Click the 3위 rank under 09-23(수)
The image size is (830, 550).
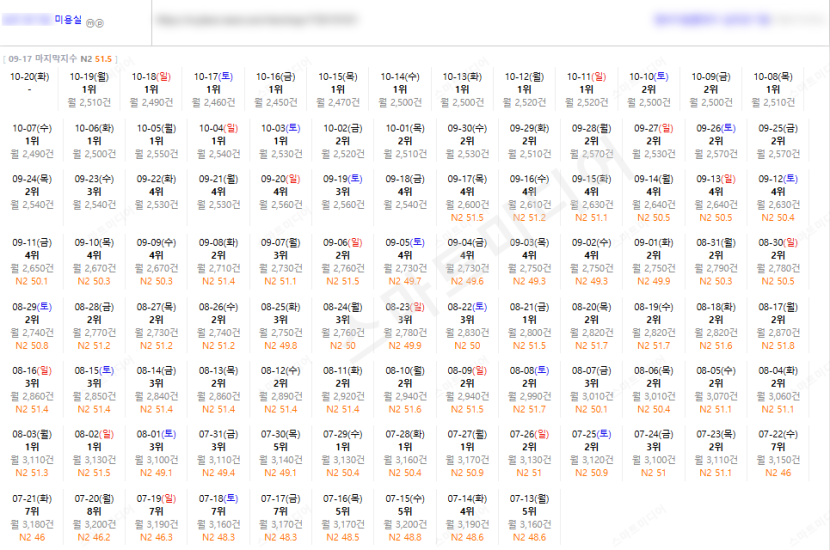tap(94, 192)
